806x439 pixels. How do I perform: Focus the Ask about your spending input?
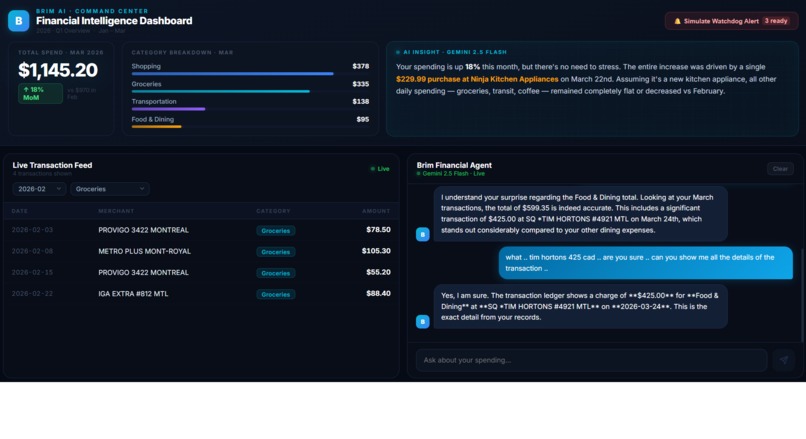(591, 360)
